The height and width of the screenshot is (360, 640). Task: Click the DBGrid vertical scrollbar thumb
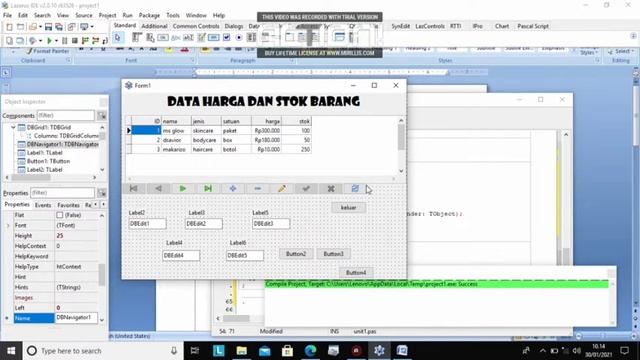401,137
